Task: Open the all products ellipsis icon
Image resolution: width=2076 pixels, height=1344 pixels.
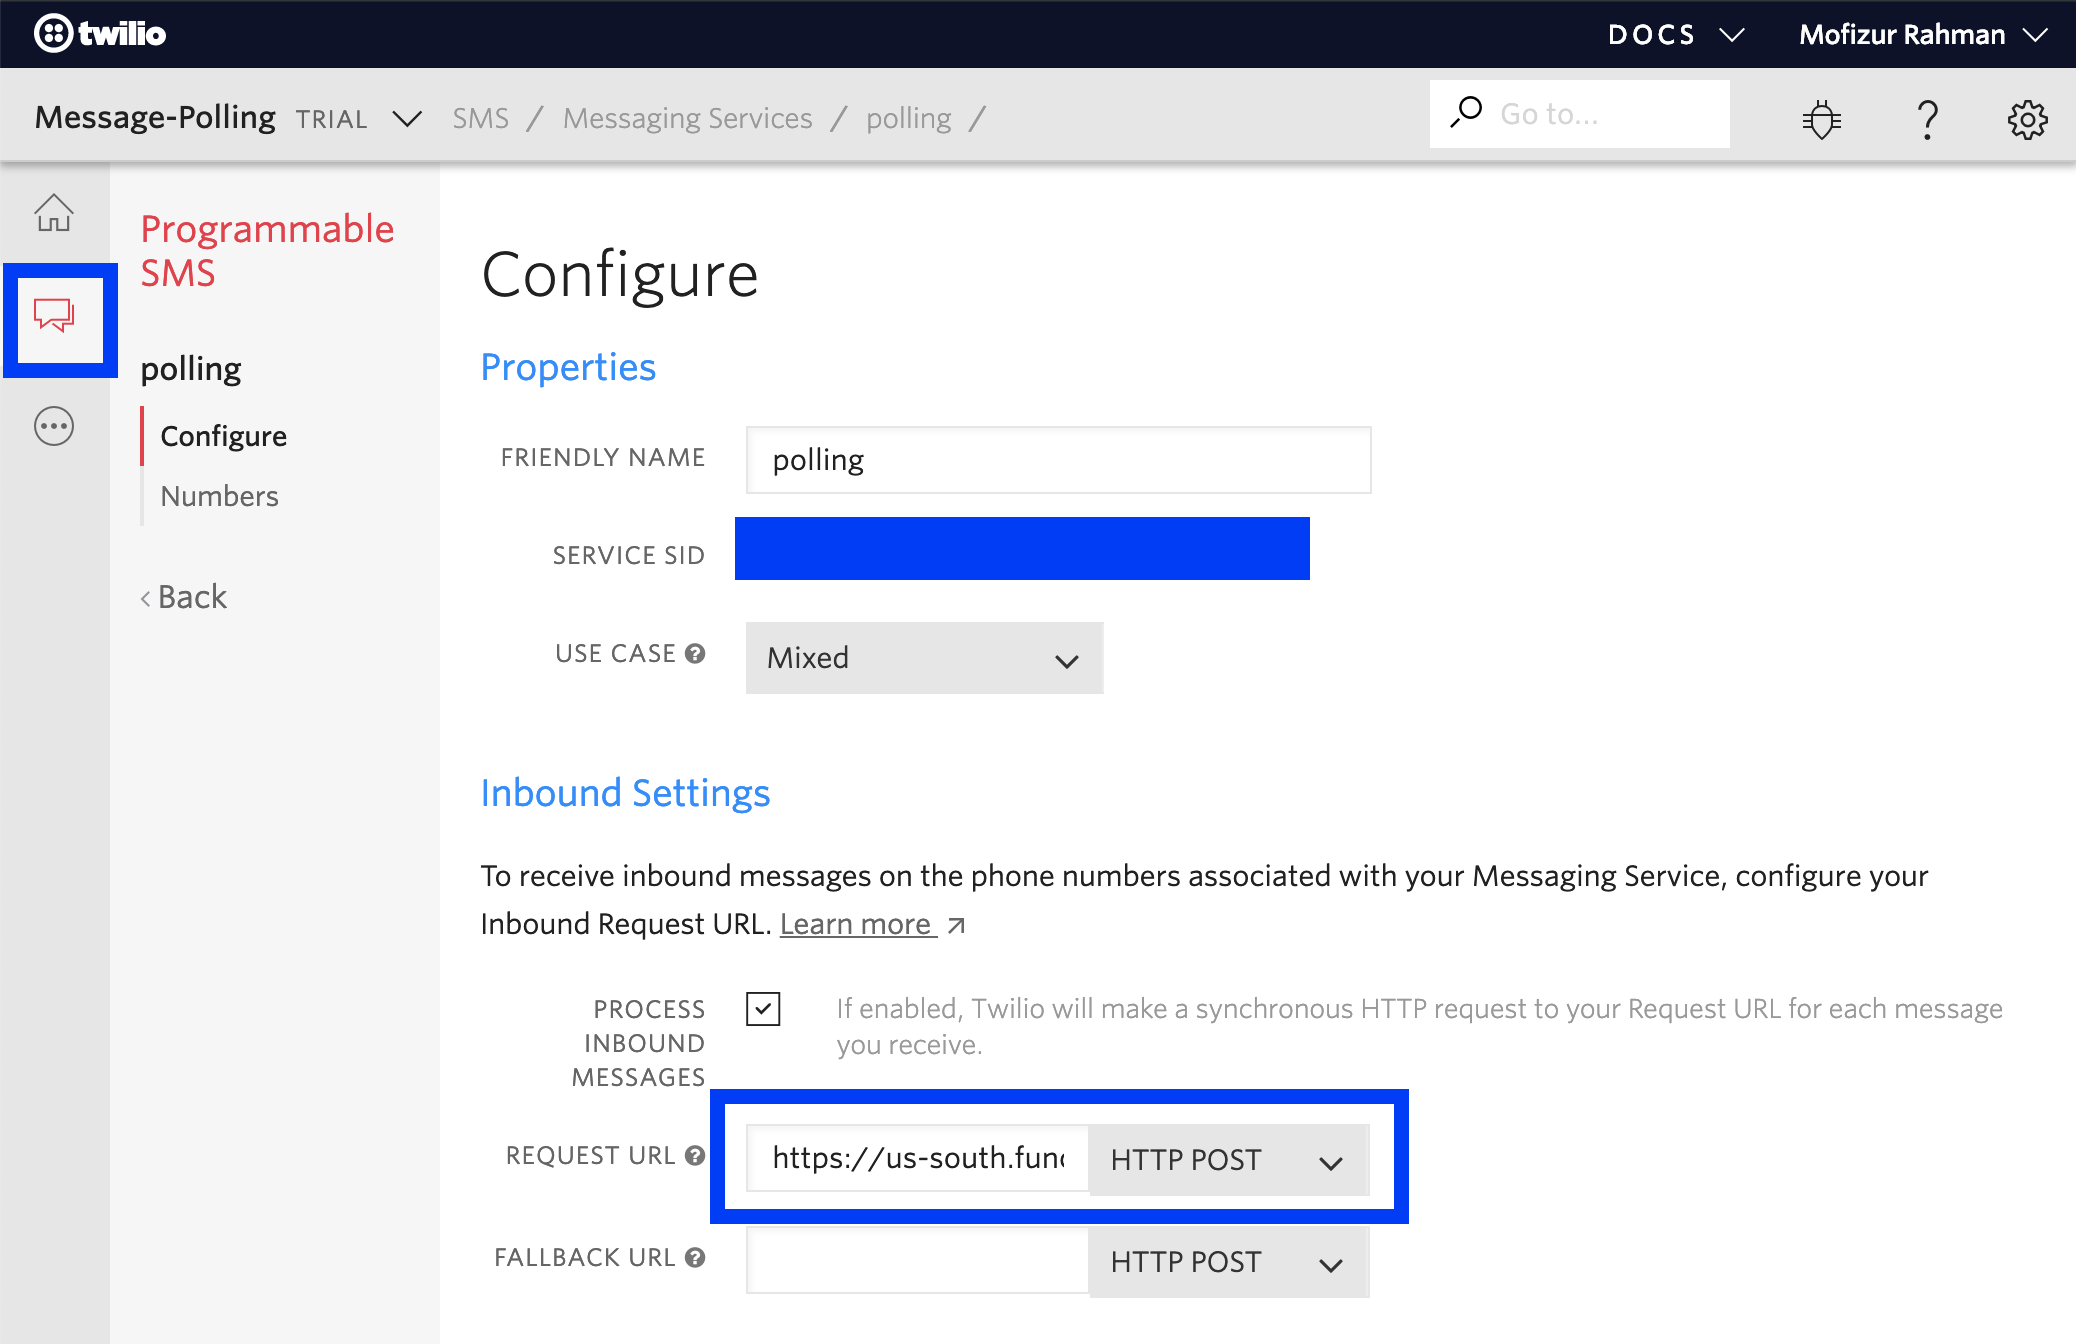Action: pyautogui.click(x=54, y=427)
